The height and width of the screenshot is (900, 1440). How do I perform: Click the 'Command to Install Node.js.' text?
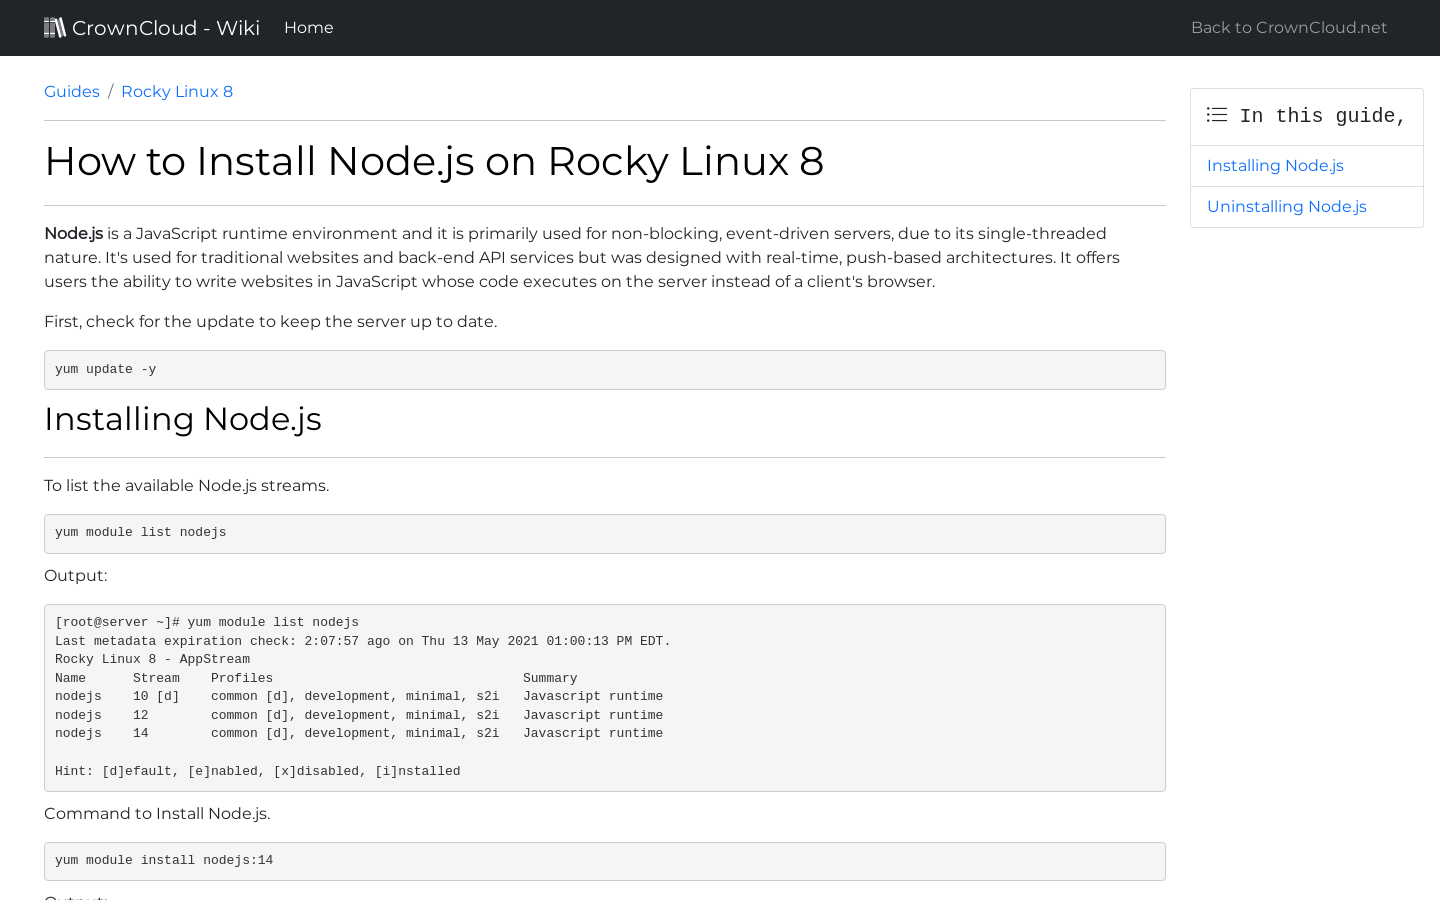pyautogui.click(x=156, y=813)
